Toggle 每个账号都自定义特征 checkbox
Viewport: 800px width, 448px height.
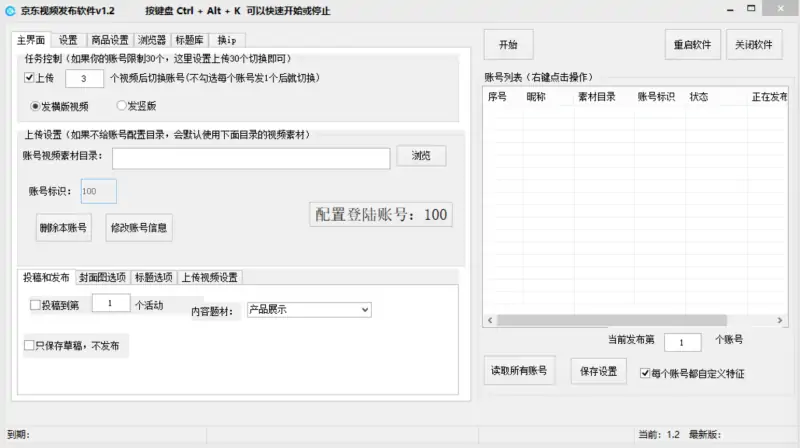click(646, 373)
